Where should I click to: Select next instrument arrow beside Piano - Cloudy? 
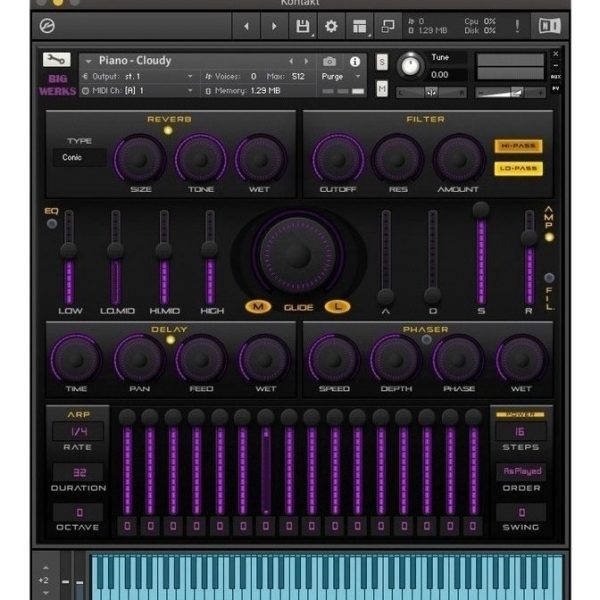[306, 61]
